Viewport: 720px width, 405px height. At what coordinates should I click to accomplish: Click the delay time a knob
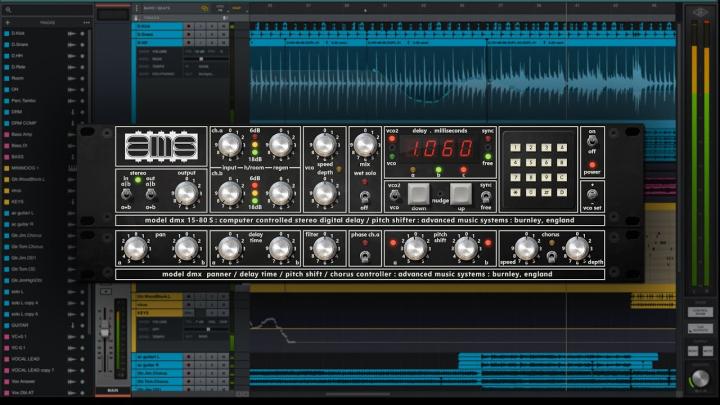click(x=229, y=248)
